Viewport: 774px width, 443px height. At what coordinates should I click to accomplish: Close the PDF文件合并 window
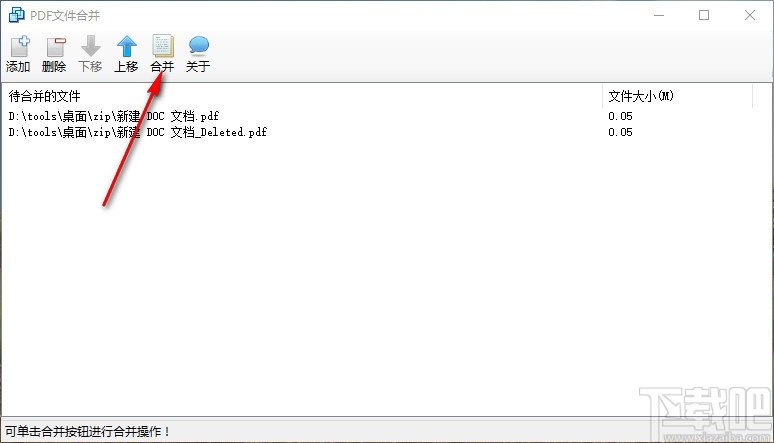(x=750, y=15)
